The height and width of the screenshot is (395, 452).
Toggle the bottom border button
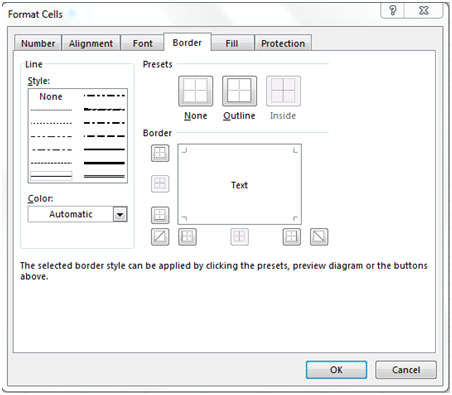[x=160, y=215]
